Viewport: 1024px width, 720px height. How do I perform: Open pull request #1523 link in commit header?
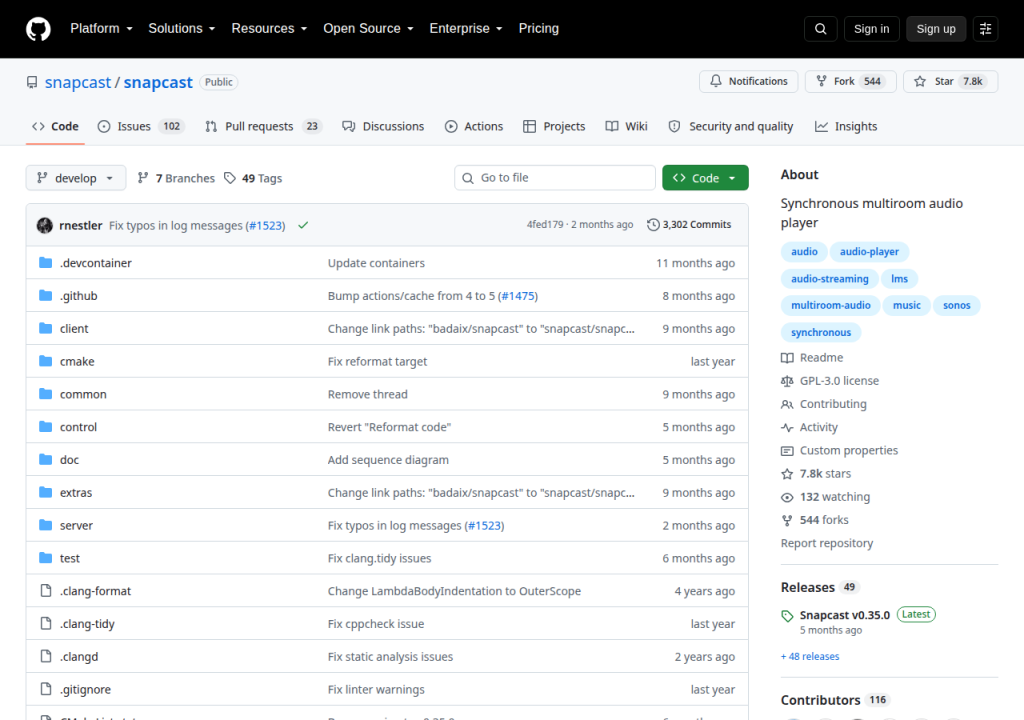(266, 225)
